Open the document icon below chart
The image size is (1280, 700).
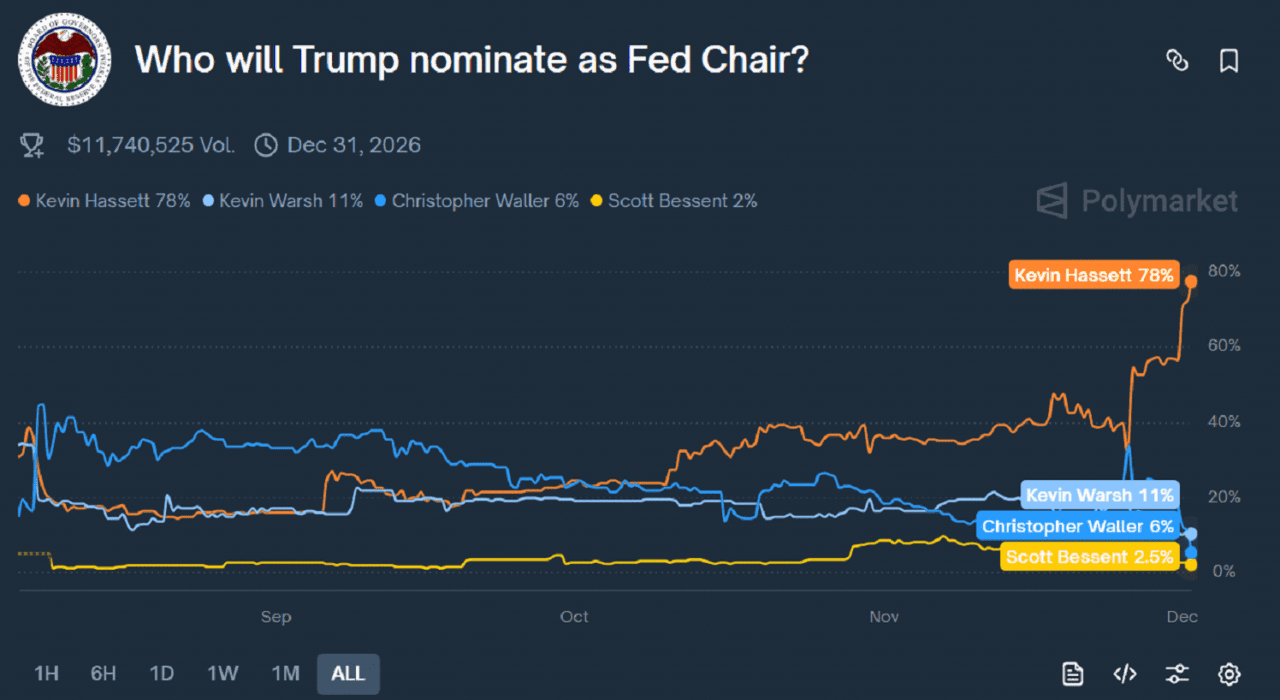point(1073,673)
